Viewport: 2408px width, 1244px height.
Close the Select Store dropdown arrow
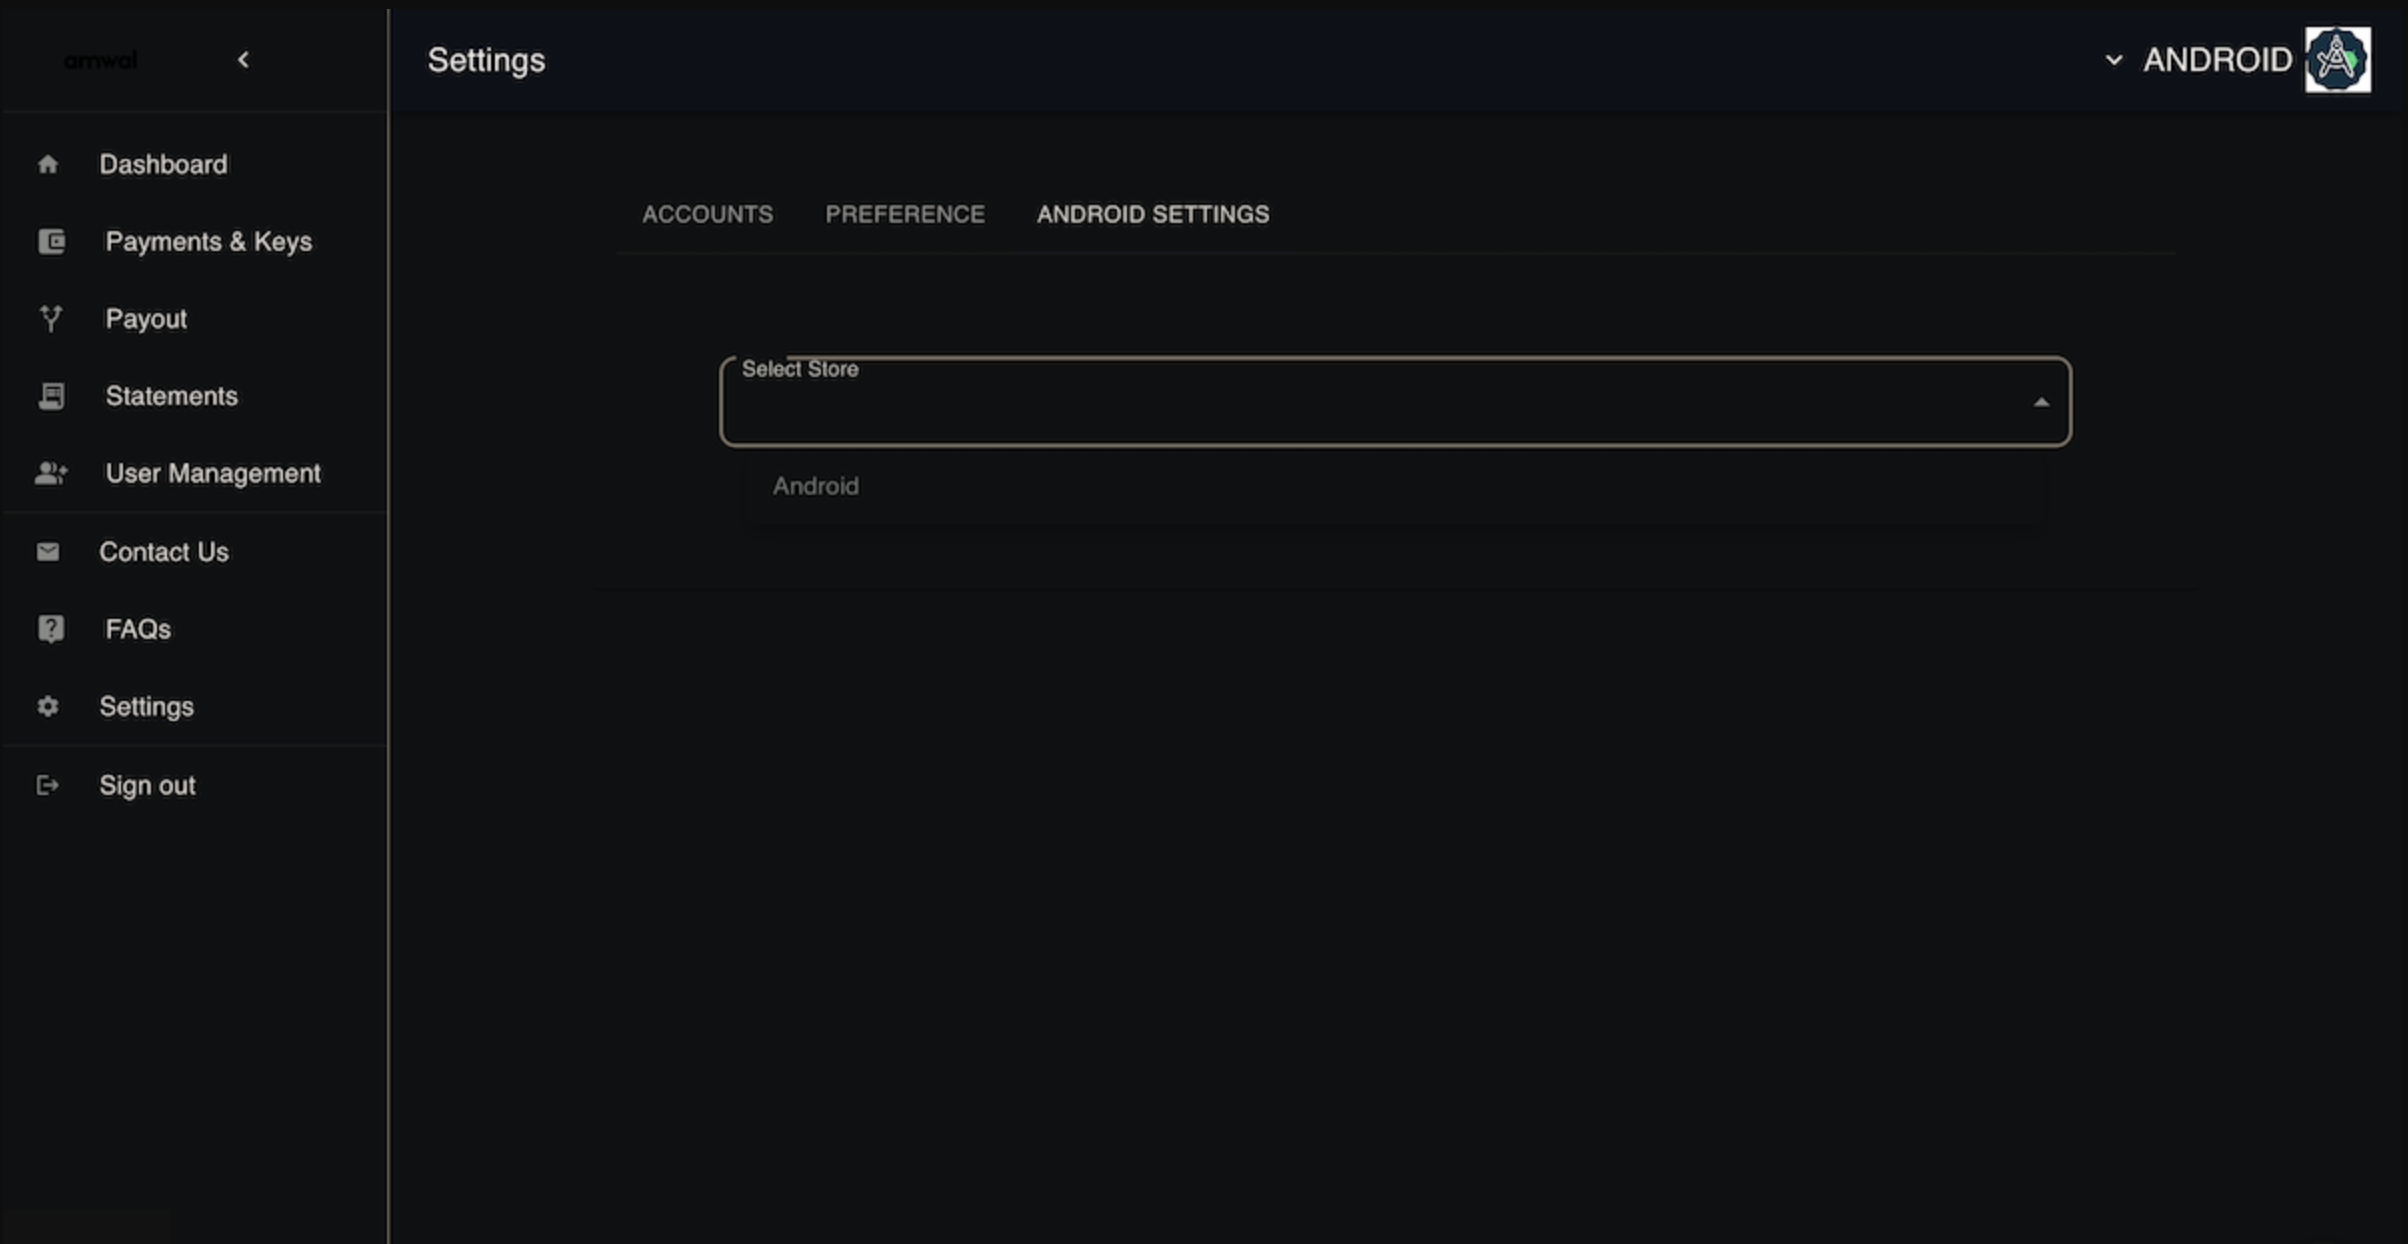tap(2041, 402)
